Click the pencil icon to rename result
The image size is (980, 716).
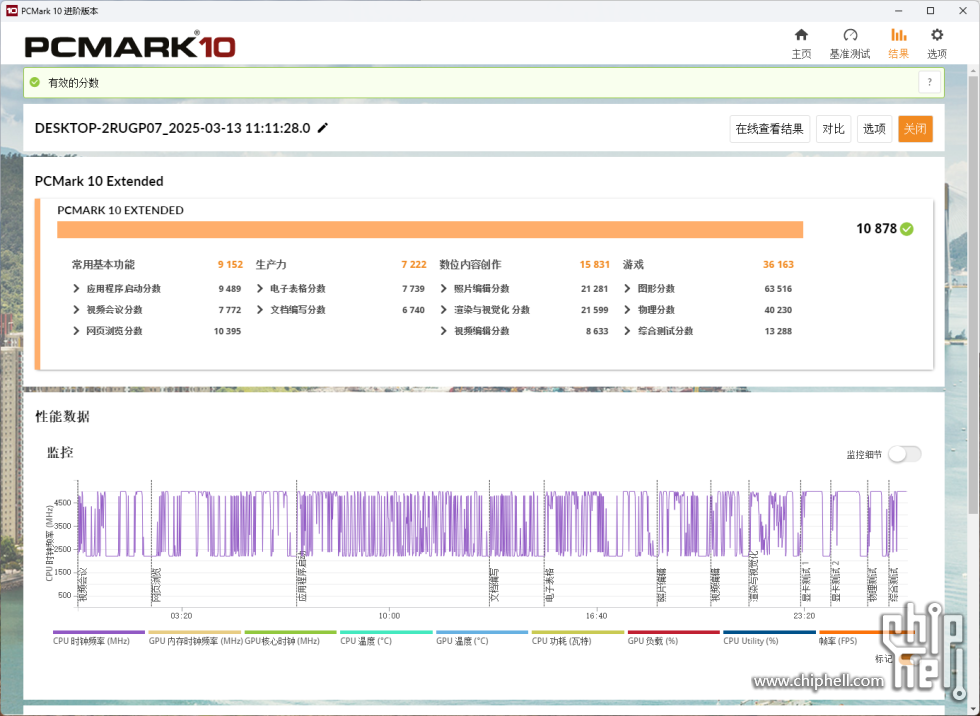pos(322,128)
